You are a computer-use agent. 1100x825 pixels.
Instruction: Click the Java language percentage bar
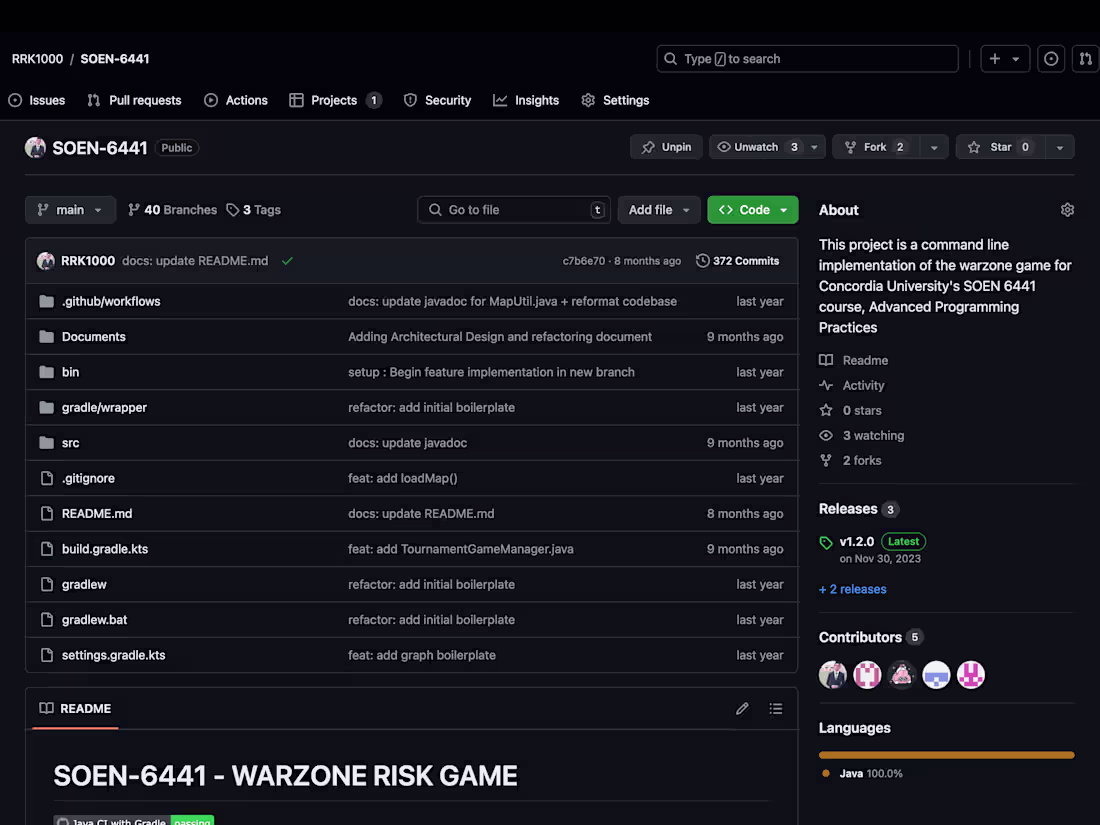coord(945,755)
